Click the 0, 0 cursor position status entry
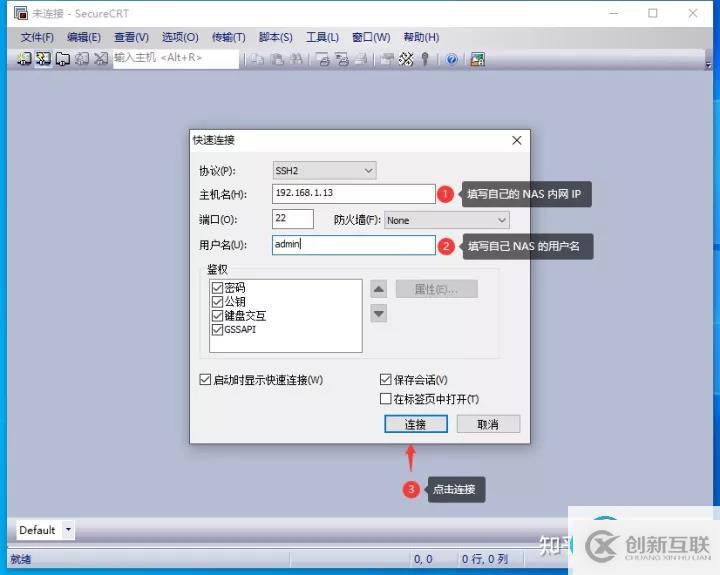This screenshot has width=720, height=575. coord(423,559)
